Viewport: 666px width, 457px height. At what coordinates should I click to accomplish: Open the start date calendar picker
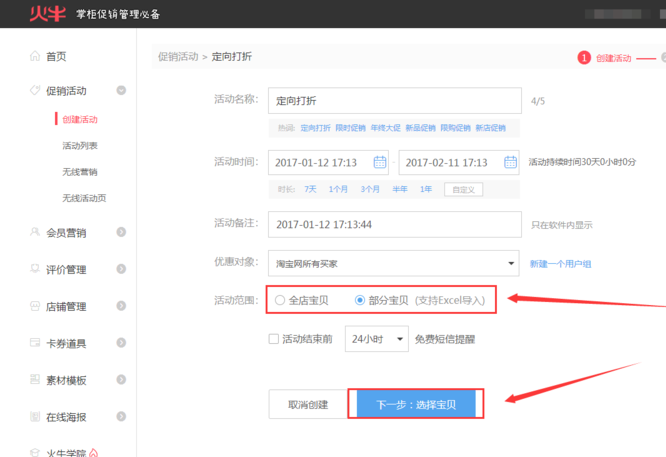coord(380,162)
